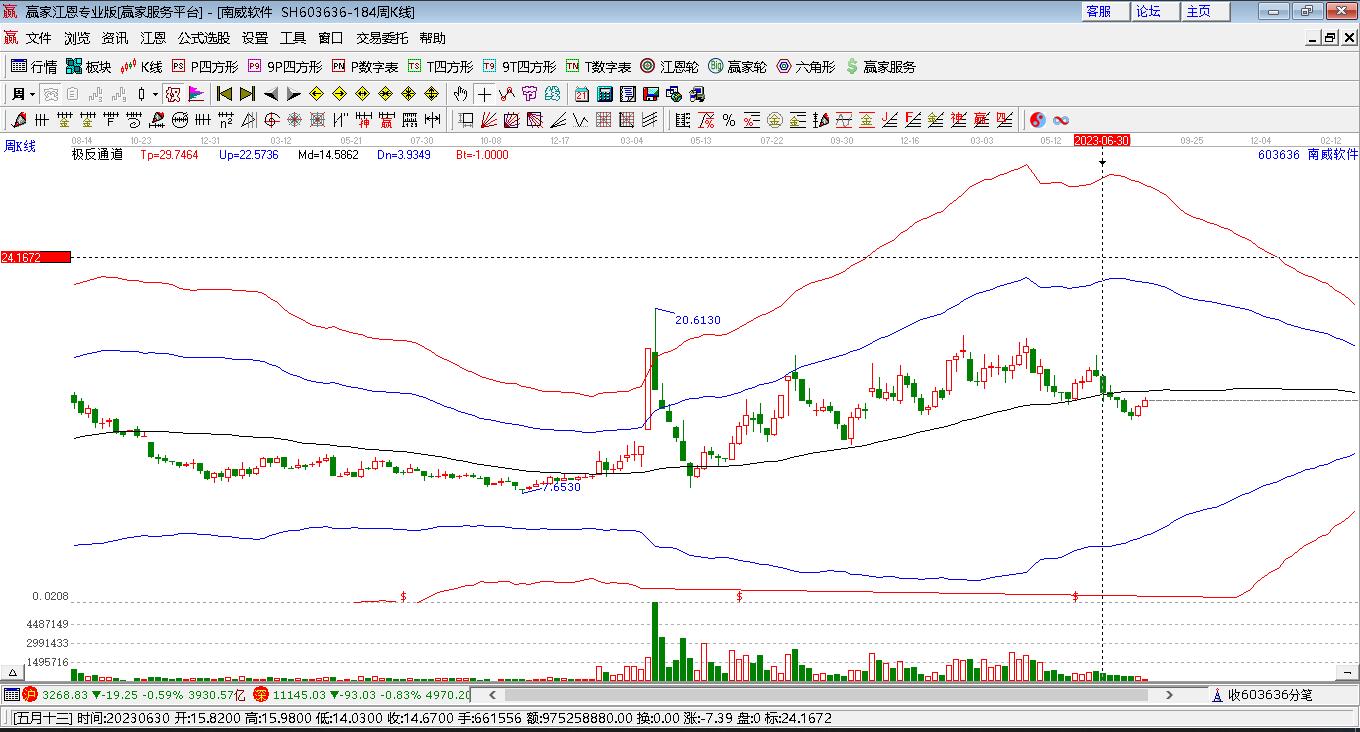Click the floppy disk save icon
Image resolution: width=1360 pixels, height=732 pixels.
[651, 94]
